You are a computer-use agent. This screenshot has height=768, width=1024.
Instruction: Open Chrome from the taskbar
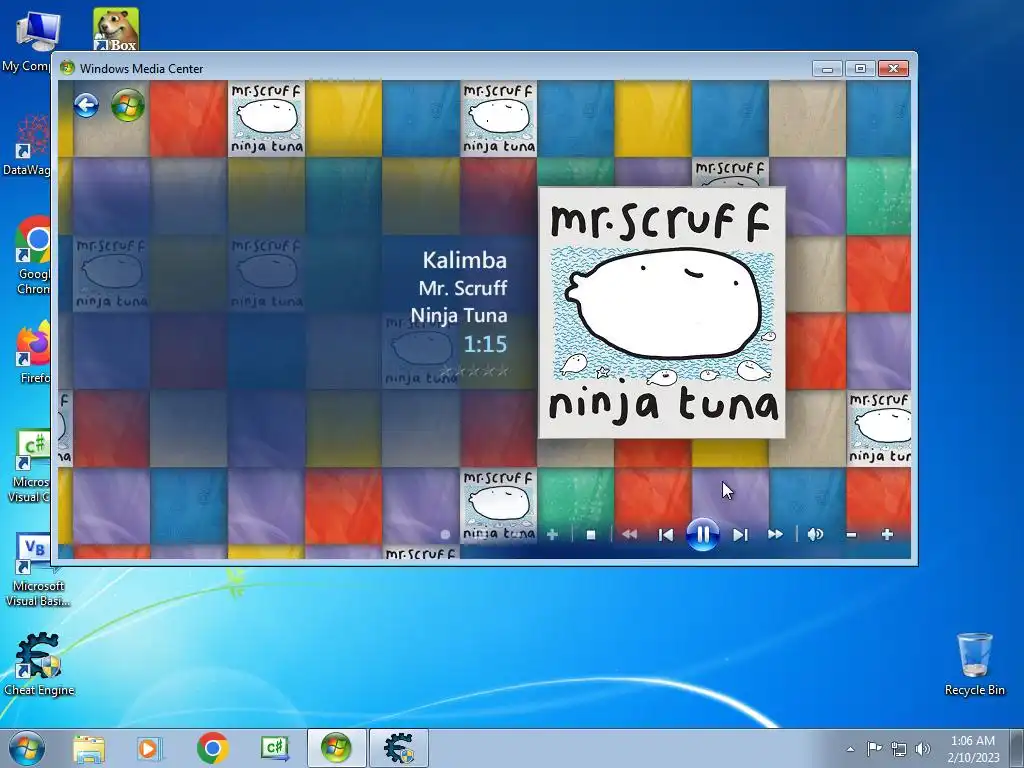(212, 749)
